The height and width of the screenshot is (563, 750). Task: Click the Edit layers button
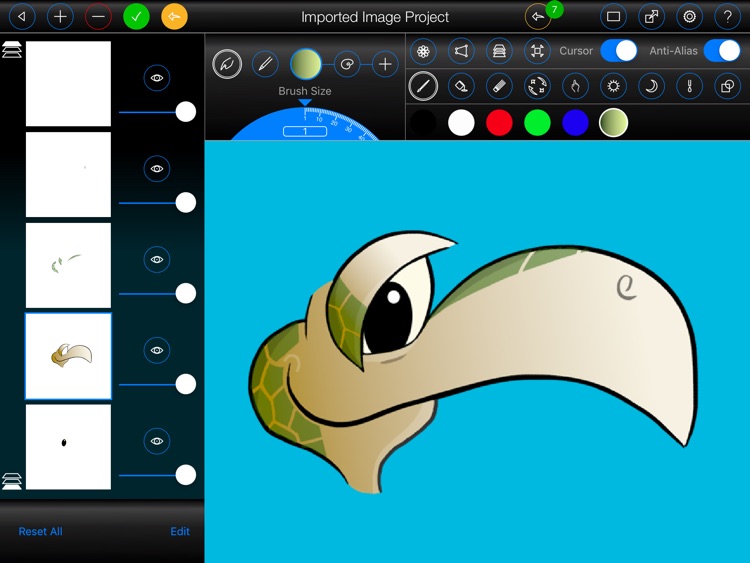[180, 531]
